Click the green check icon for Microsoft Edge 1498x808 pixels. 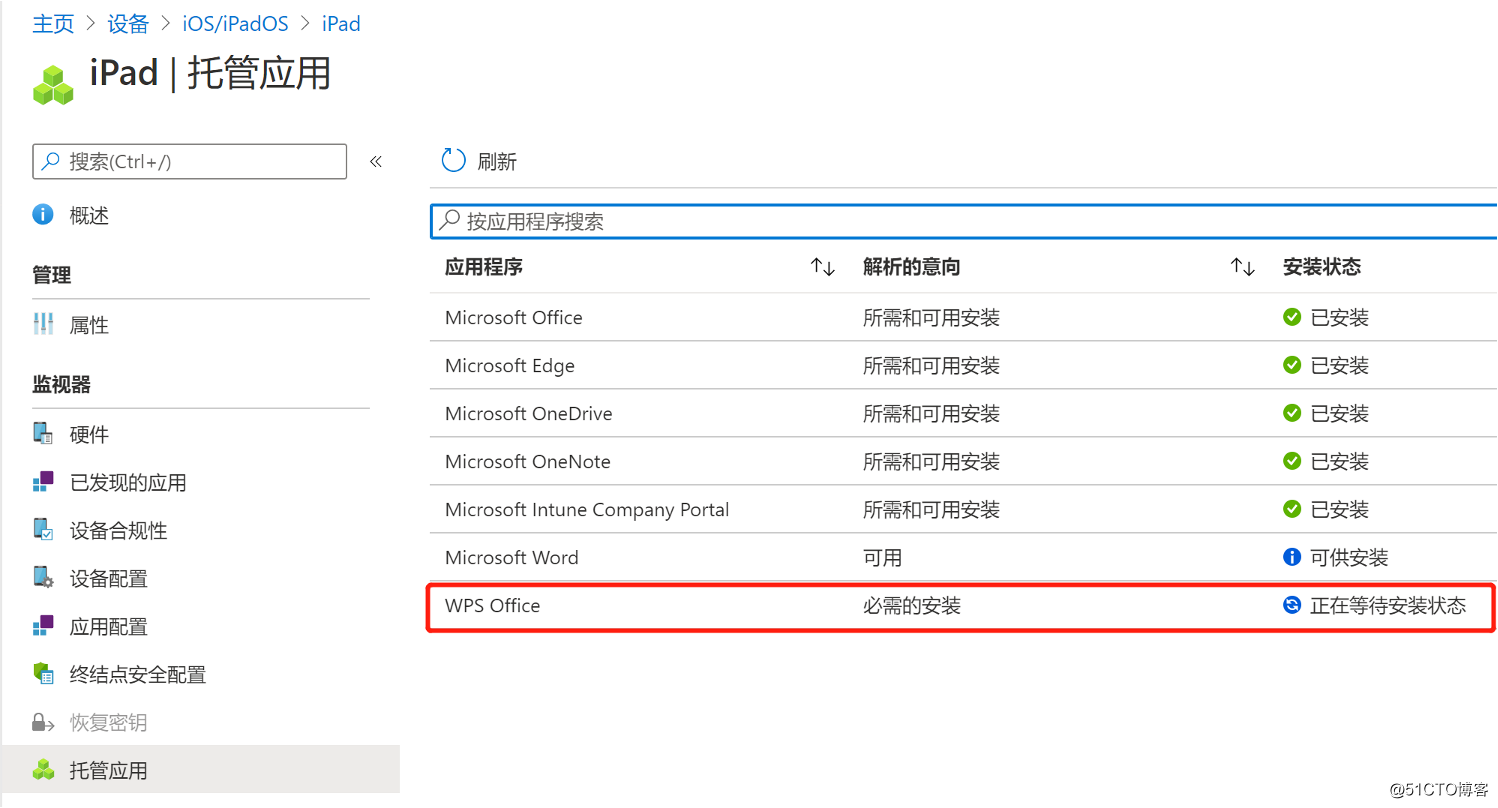point(1292,365)
